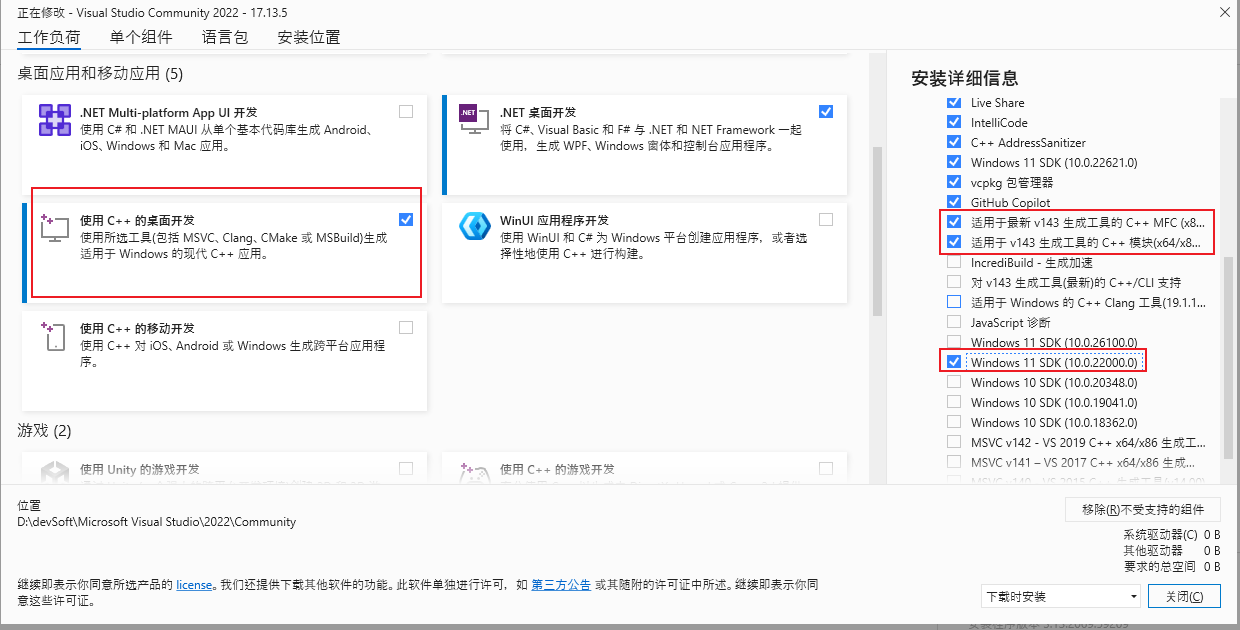Uncheck C++ AddressSanitizer component

tap(954, 143)
